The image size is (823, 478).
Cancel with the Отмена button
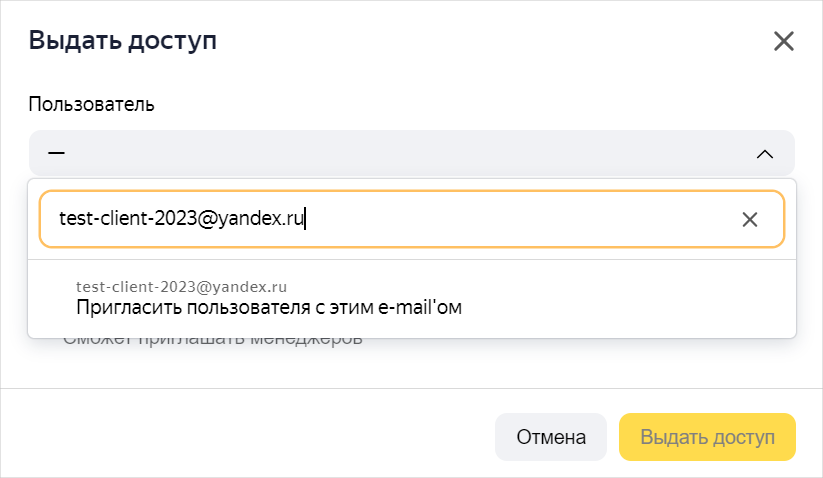click(551, 437)
